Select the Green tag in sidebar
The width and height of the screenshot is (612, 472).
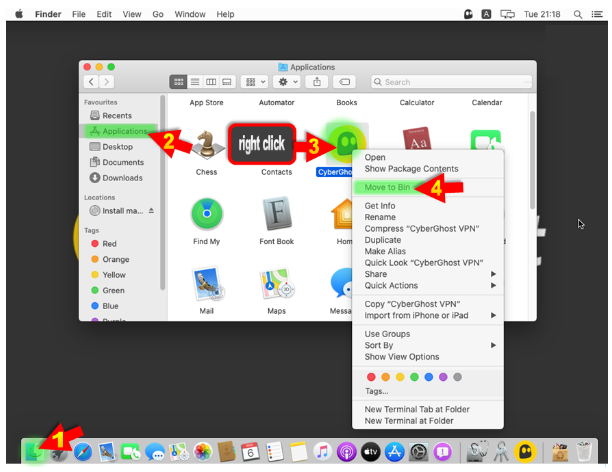point(108,290)
